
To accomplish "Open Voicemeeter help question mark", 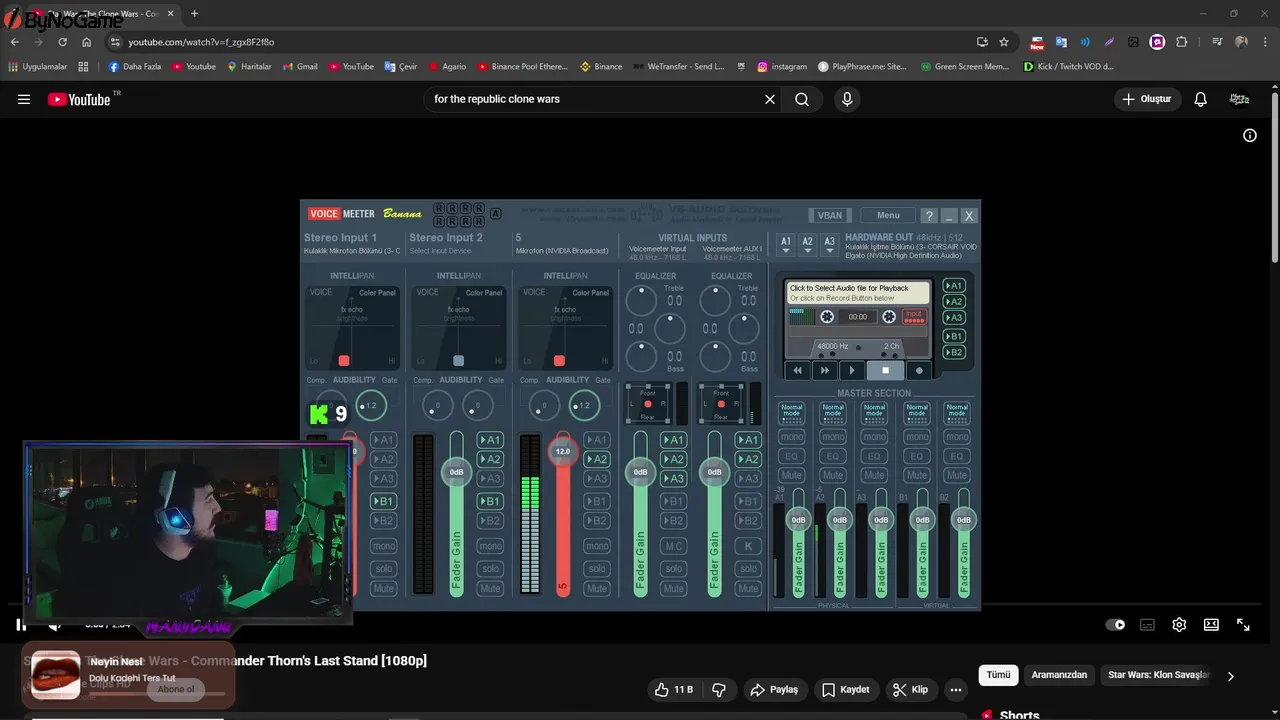I will coord(929,215).
